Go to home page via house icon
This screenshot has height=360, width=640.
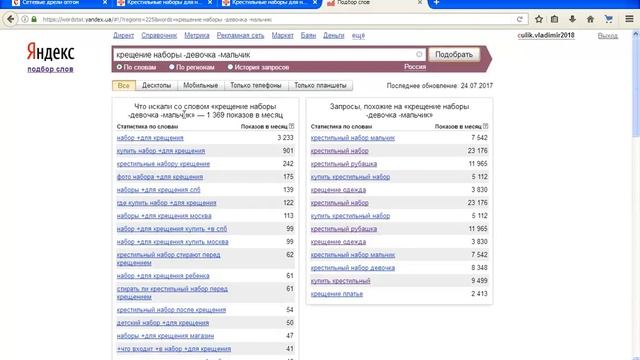tap(590, 19)
